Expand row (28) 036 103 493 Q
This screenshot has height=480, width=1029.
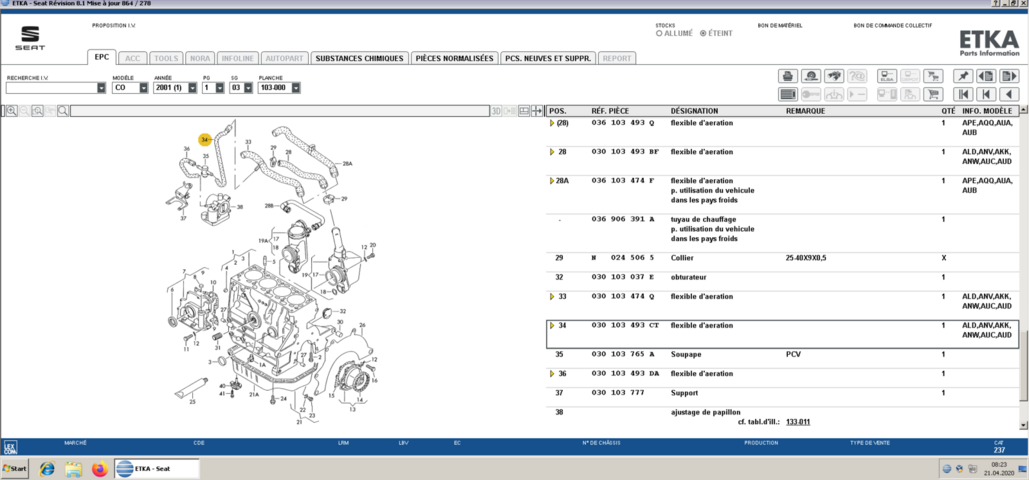coord(552,123)
